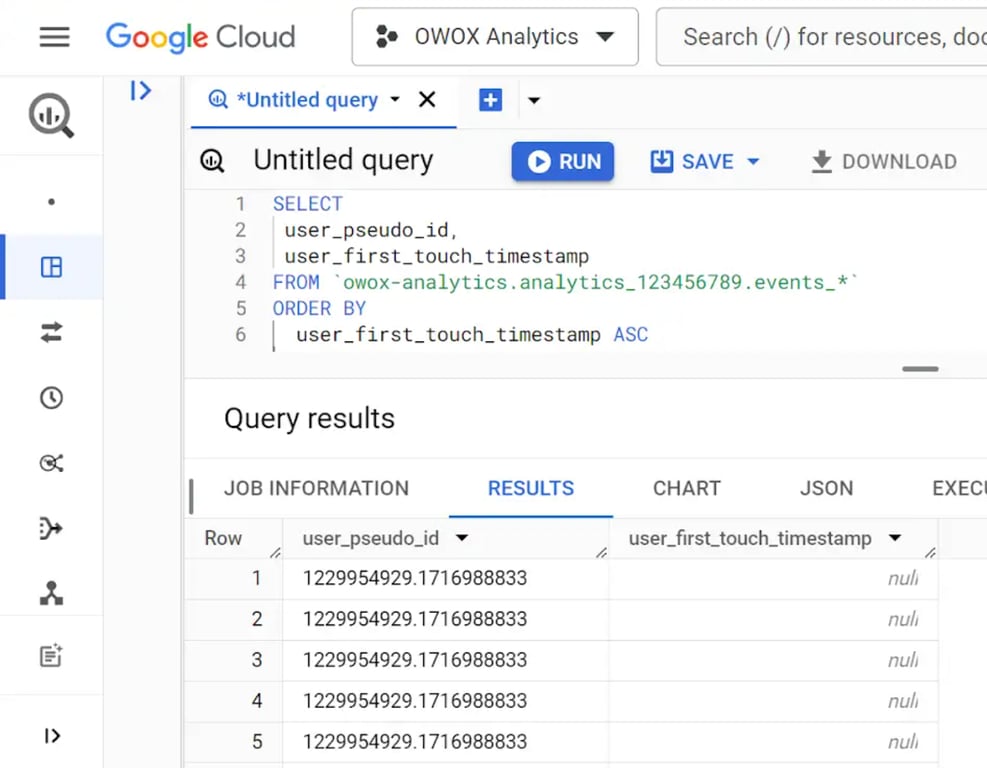
Task: Select user_pseudo_id value in row 3
Action: (x=415, y=660)
